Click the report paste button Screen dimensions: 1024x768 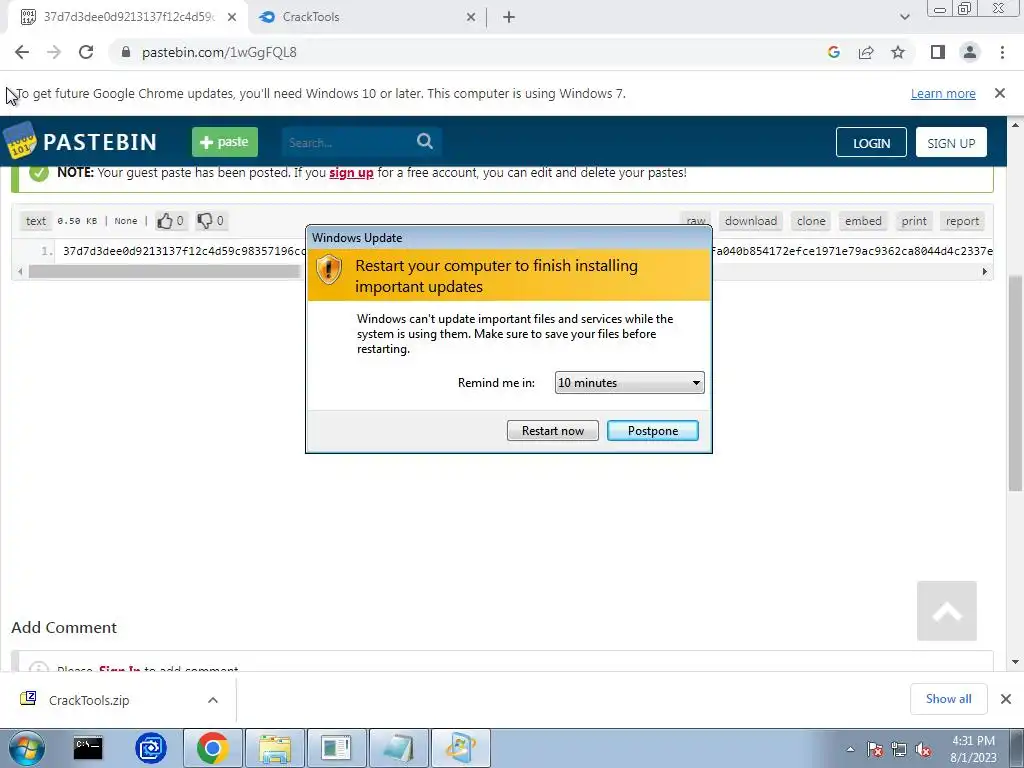pyautogui.click(x=962, y=221)
